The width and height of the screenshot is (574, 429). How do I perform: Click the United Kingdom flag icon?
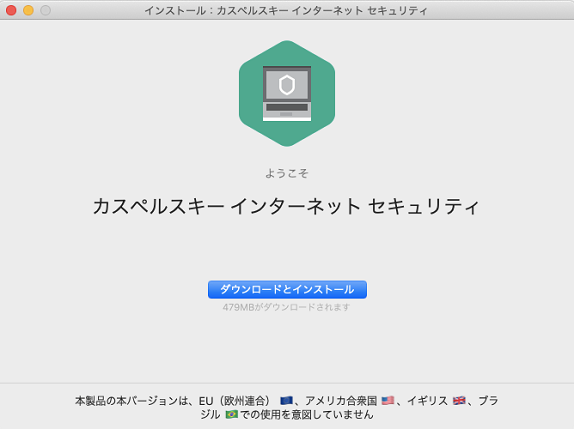click(459, 401)
